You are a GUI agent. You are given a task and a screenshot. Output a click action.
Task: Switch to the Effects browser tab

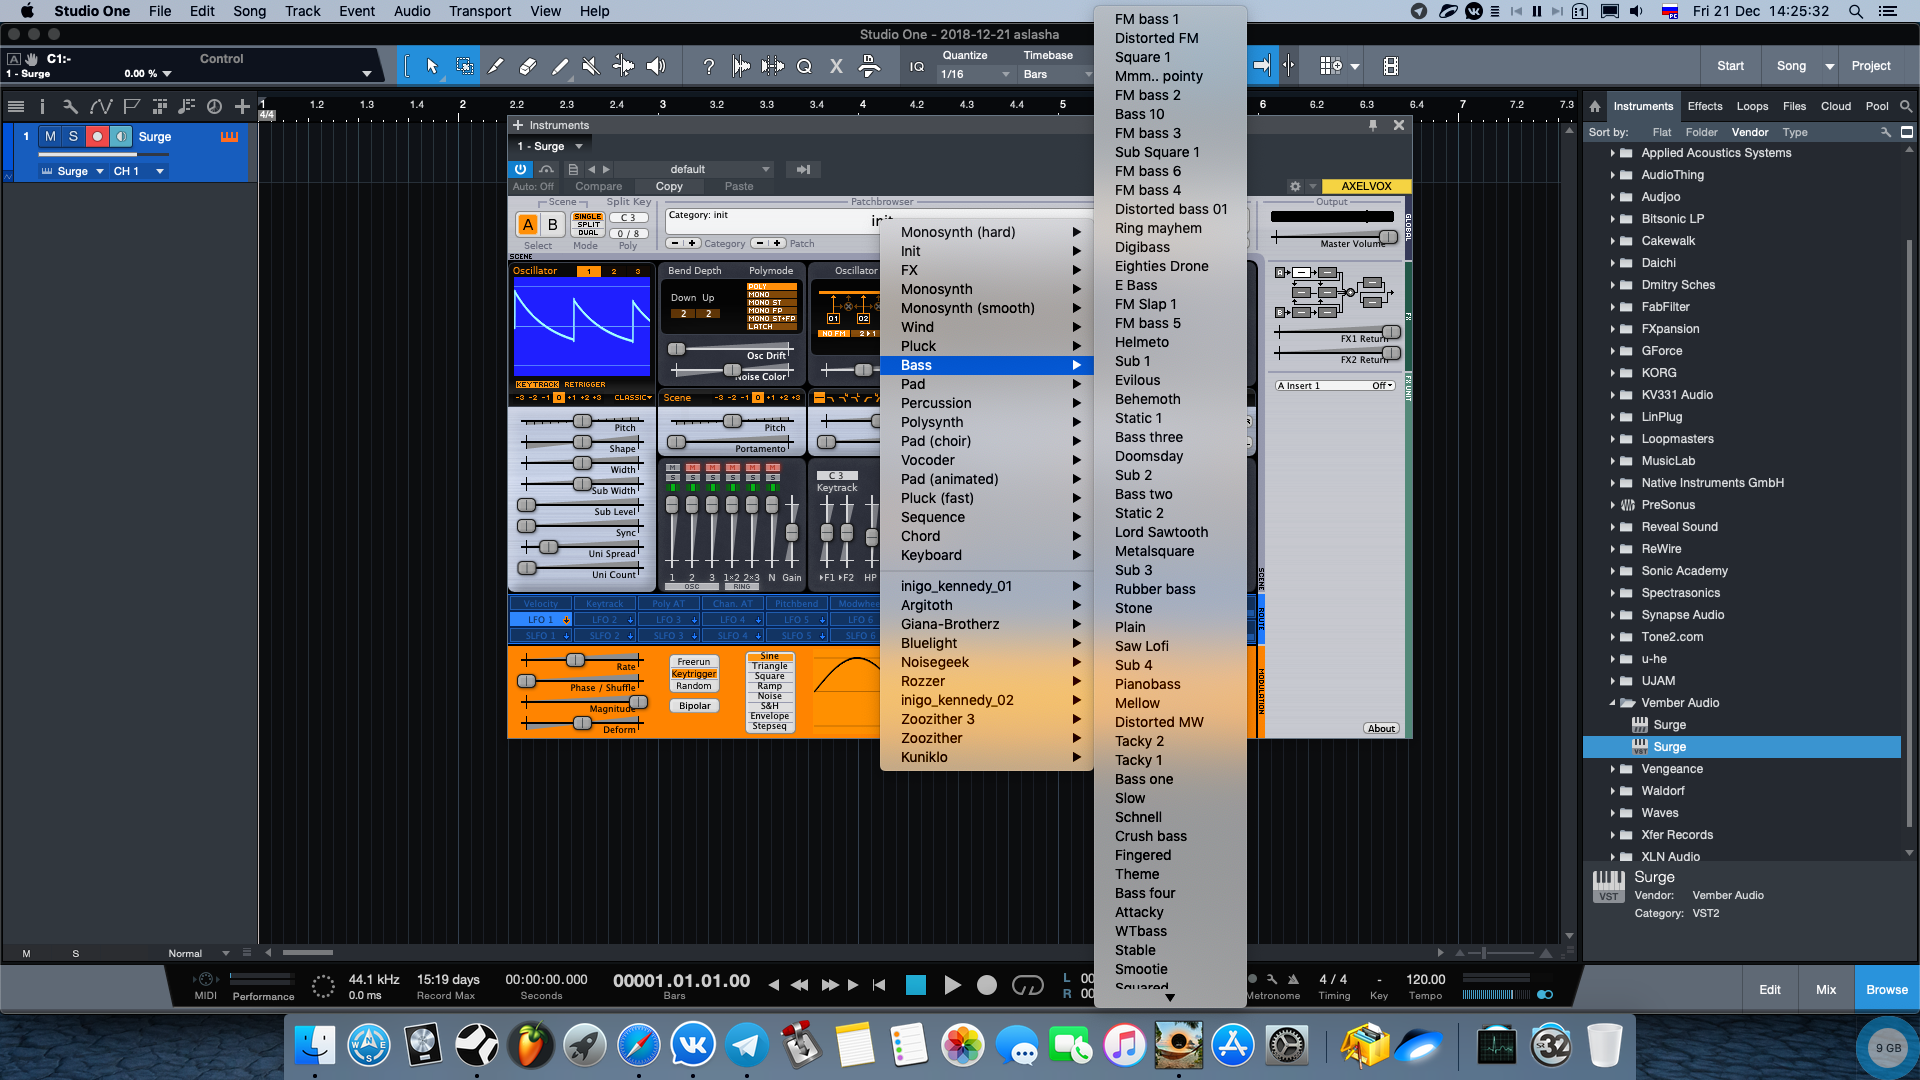tap(1704, 106)
